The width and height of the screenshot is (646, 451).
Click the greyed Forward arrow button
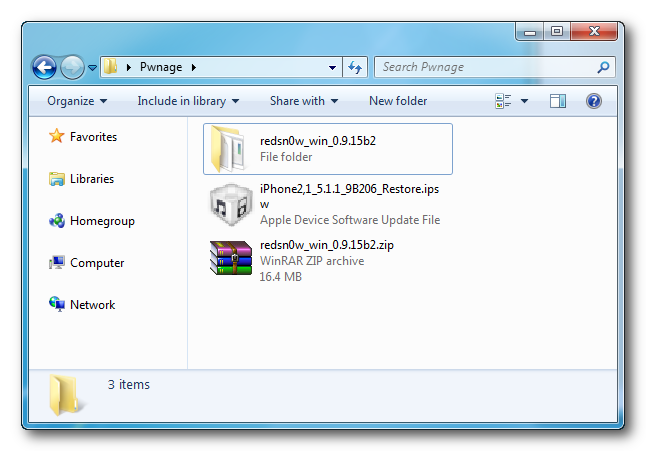pos(73,67)
